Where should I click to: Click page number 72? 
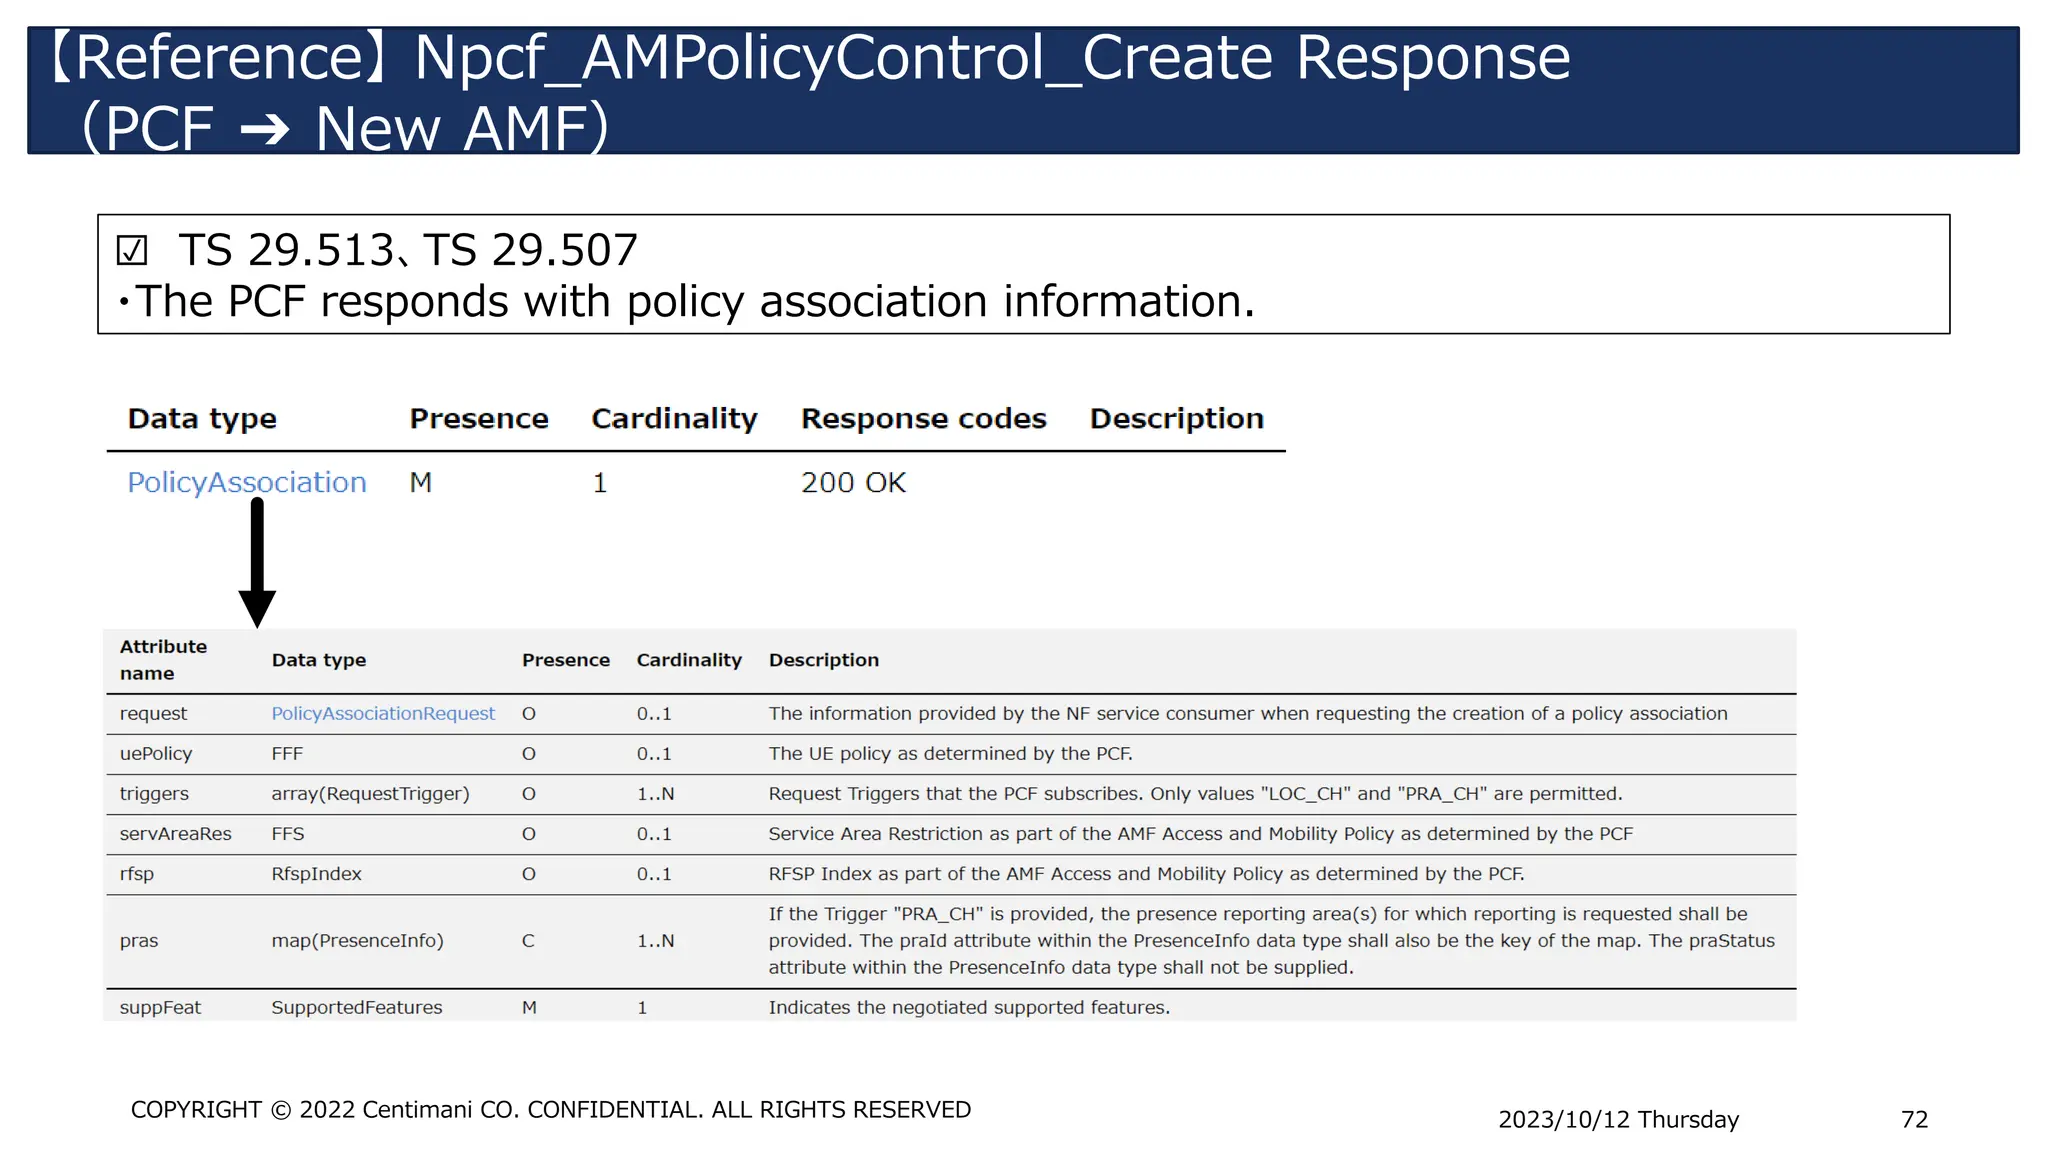pos(1914,1120)
